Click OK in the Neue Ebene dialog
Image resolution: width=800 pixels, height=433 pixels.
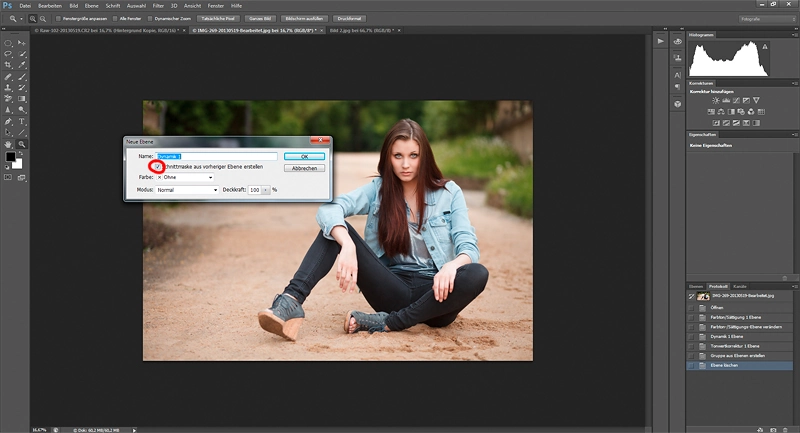[304, 157]
